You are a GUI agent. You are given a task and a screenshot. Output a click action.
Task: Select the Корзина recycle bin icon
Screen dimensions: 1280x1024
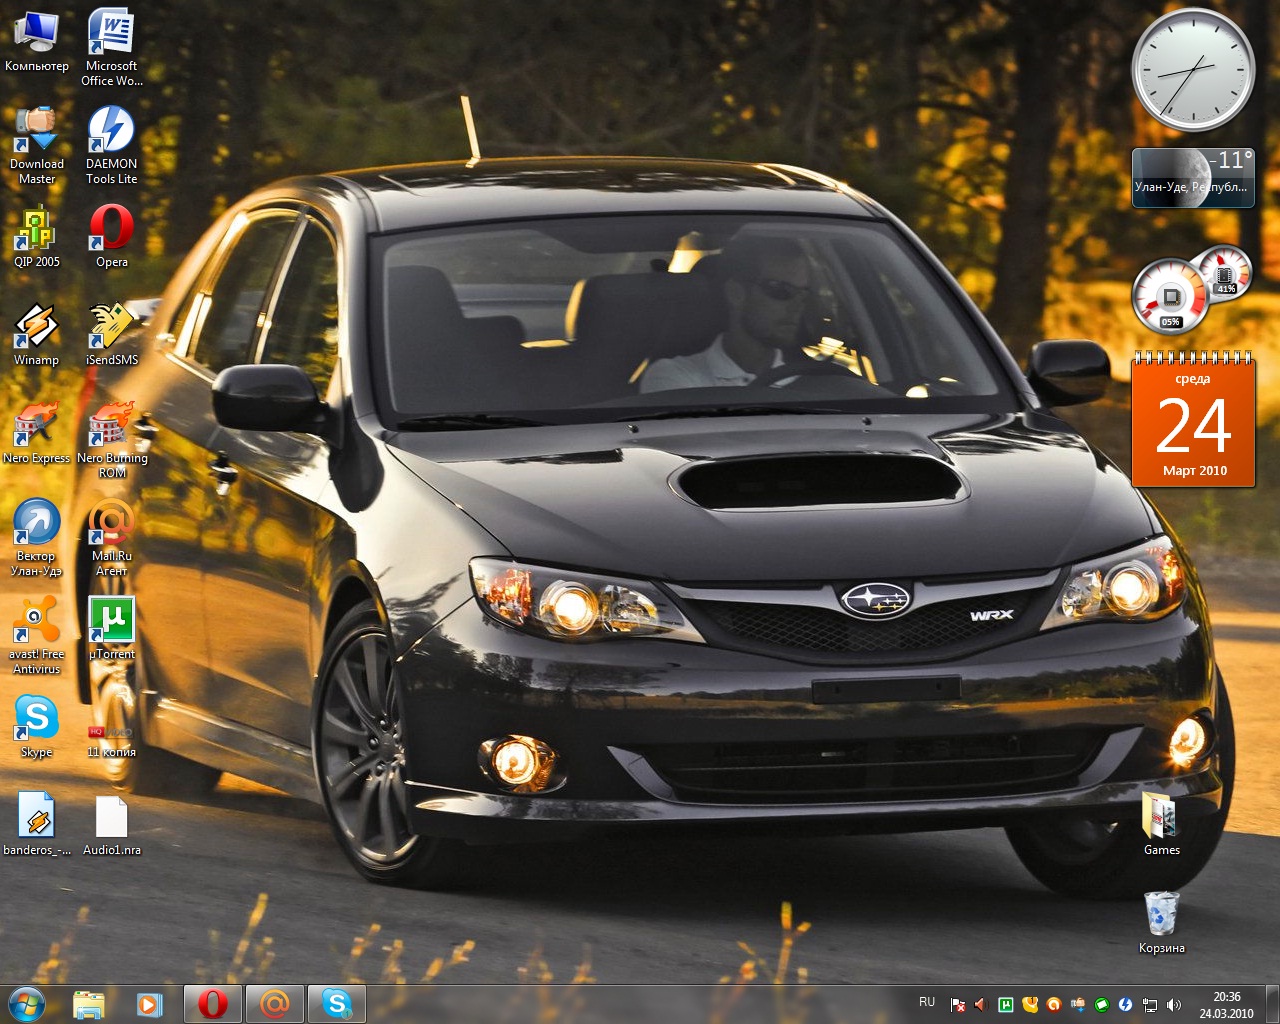(1161, 915)
